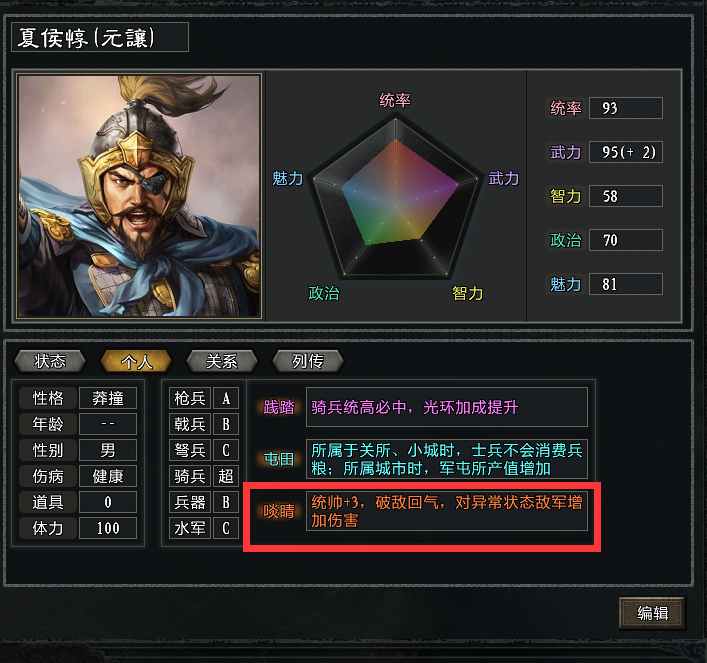
Task: Click the 政治 value field showing 70
Action: (626, 240)
